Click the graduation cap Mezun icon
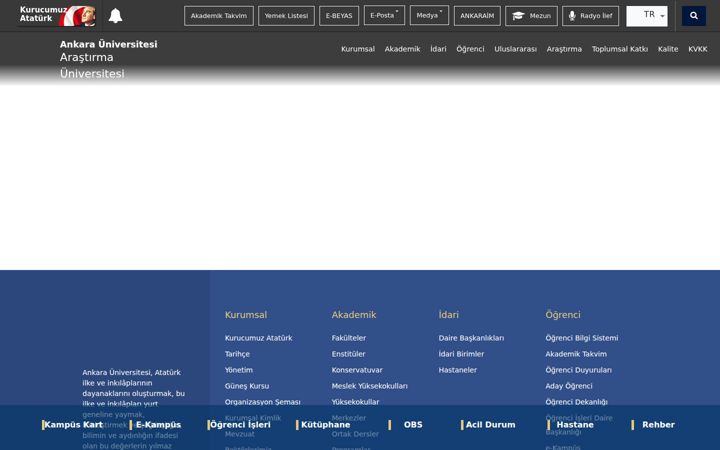 tap(518, 16)
